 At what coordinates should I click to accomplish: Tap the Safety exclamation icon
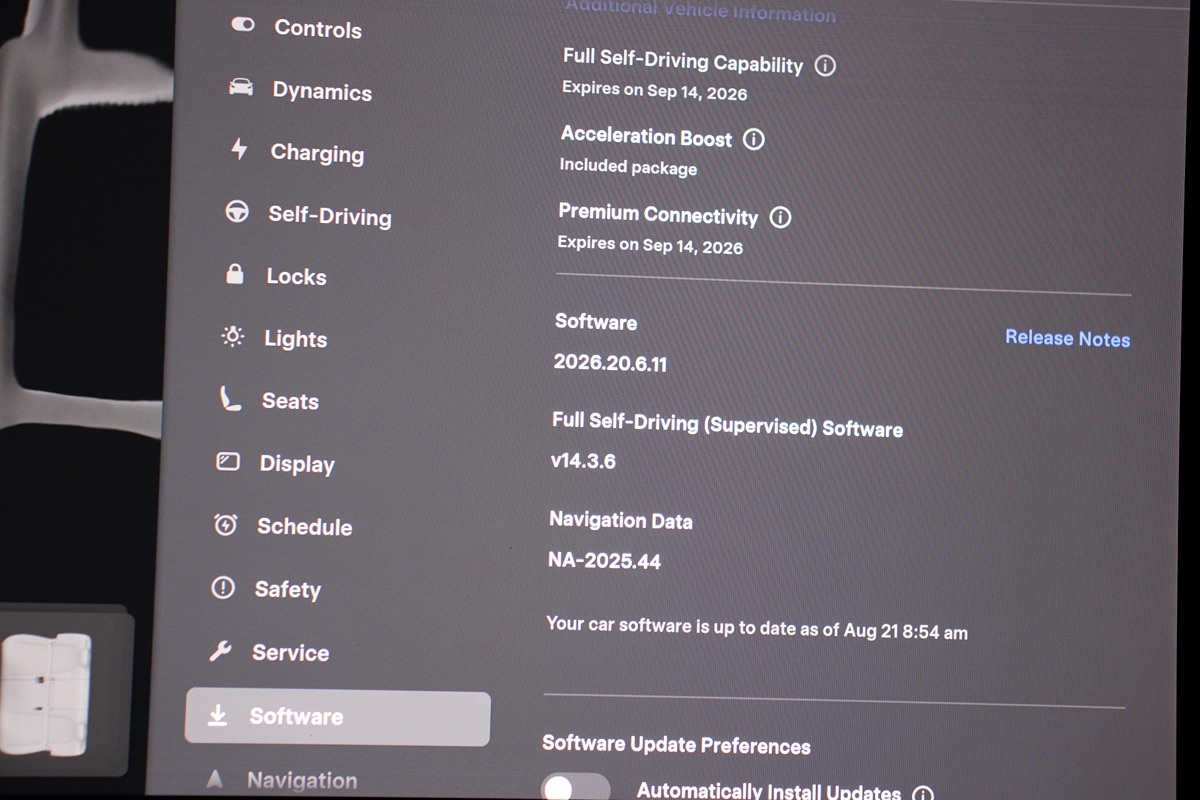coord(223,588)
